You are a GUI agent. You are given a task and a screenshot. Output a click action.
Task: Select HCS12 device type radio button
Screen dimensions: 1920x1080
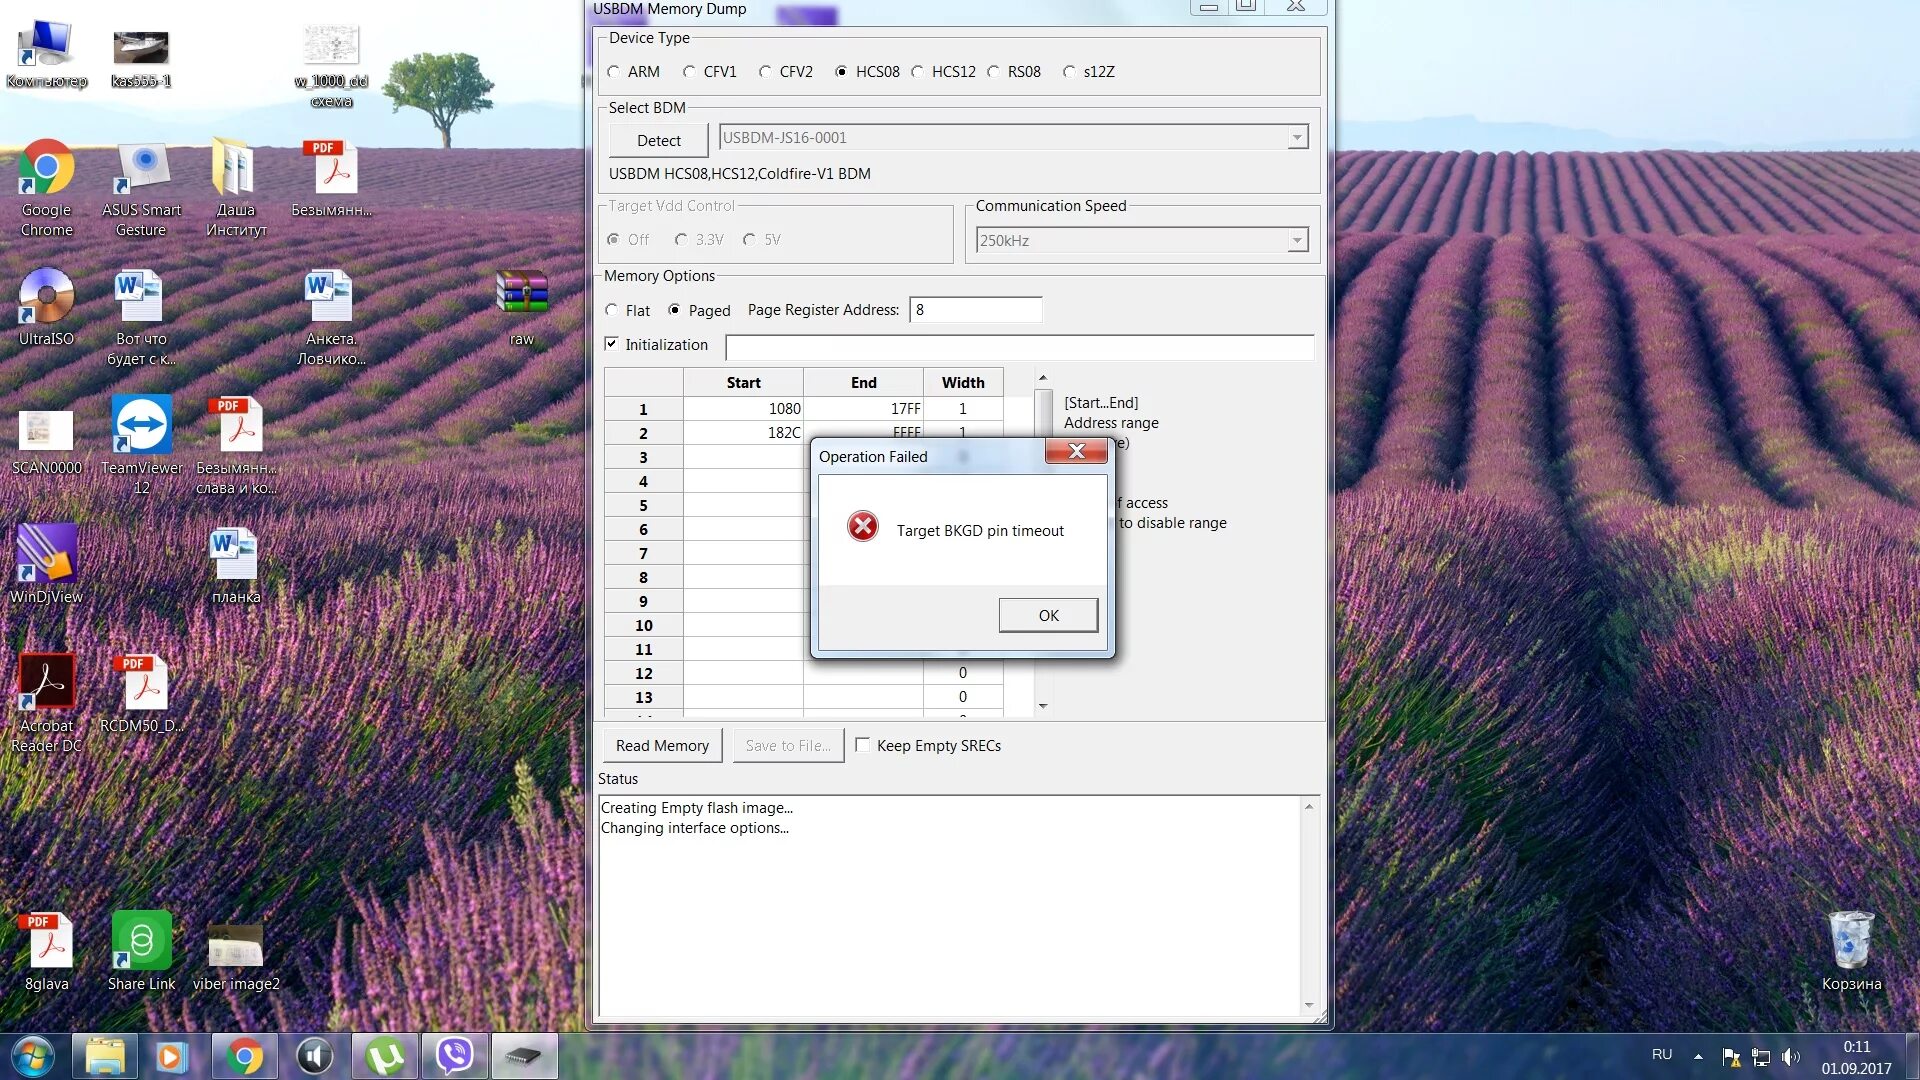tap(918, 72)
